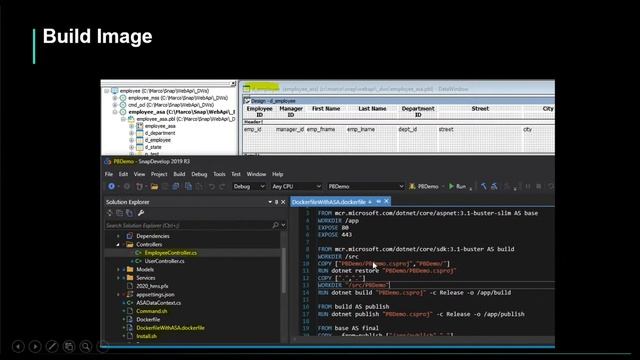Image resolution: width=640 pixels, height=360 pixels.
Task: Collapse the employee_asa target in PowerBuilder tree
Action: pyautogui.click(x=115, y=112)
